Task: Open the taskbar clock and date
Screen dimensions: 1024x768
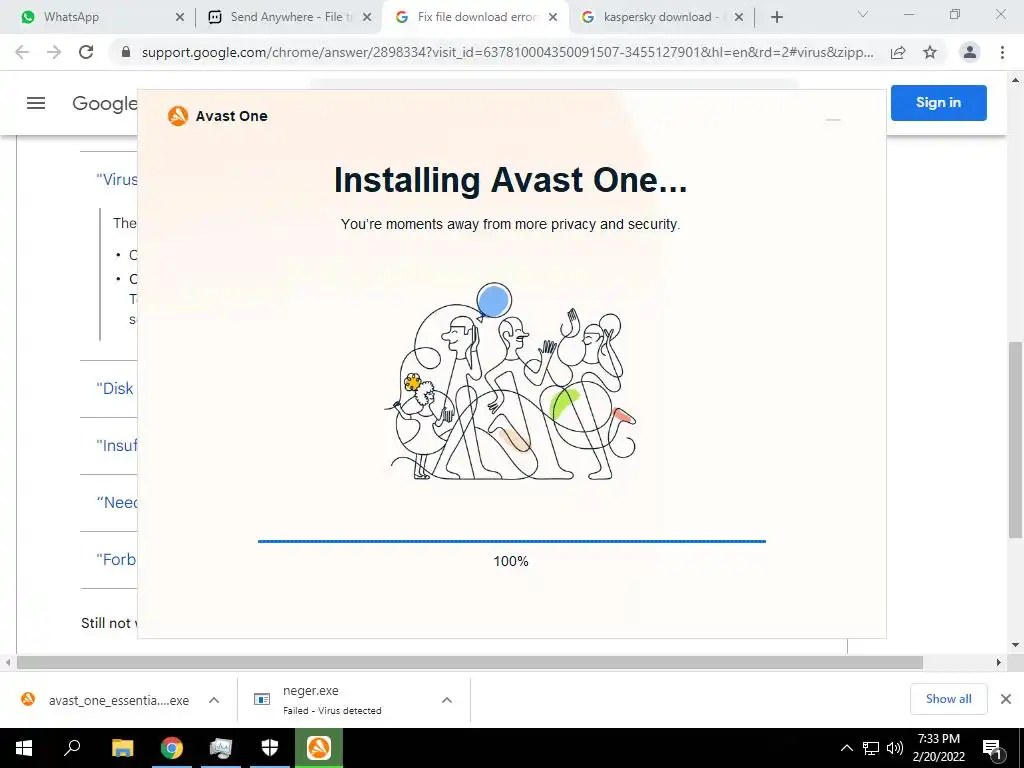Action: 938,748
